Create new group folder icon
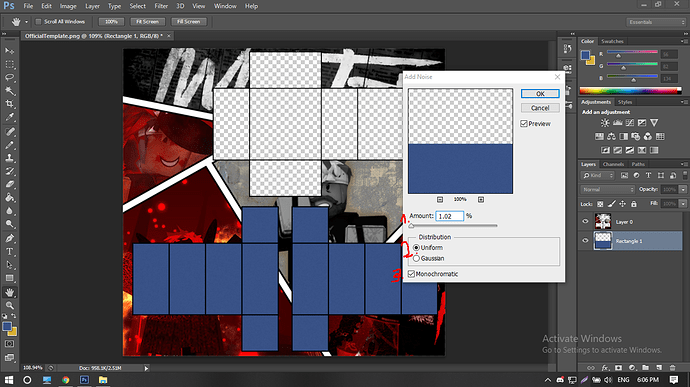Screen dimensions: 690x387 (645, 368)
